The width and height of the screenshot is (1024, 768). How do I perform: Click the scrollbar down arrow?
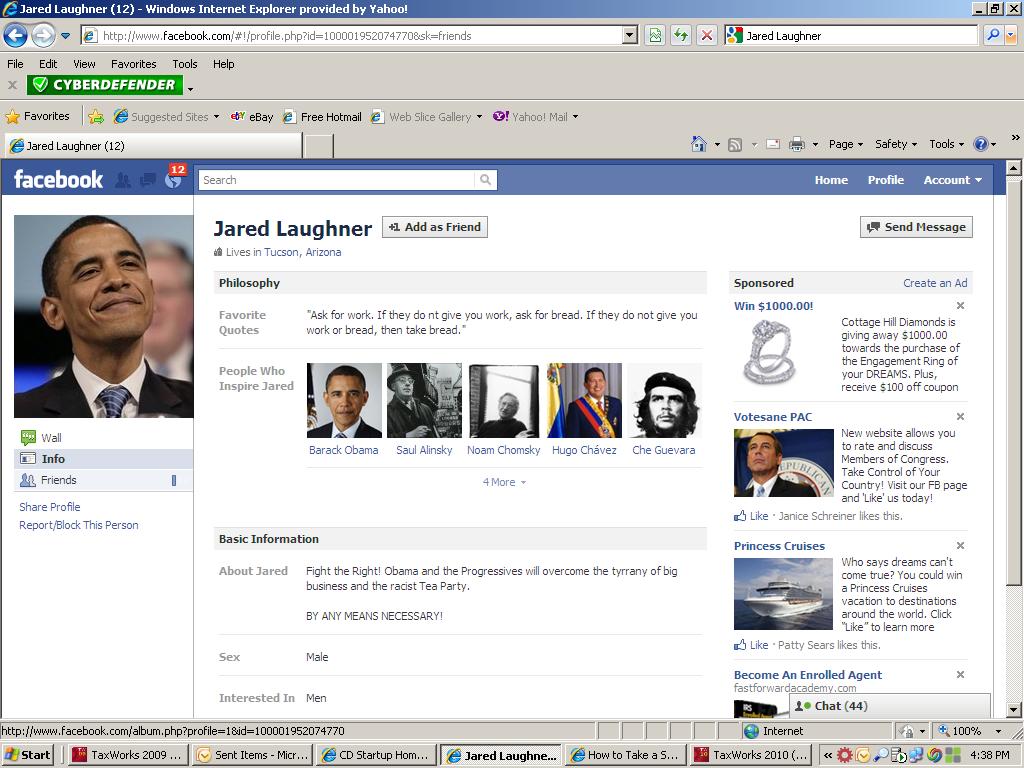pyautogui.click(x=1013, y=710)
